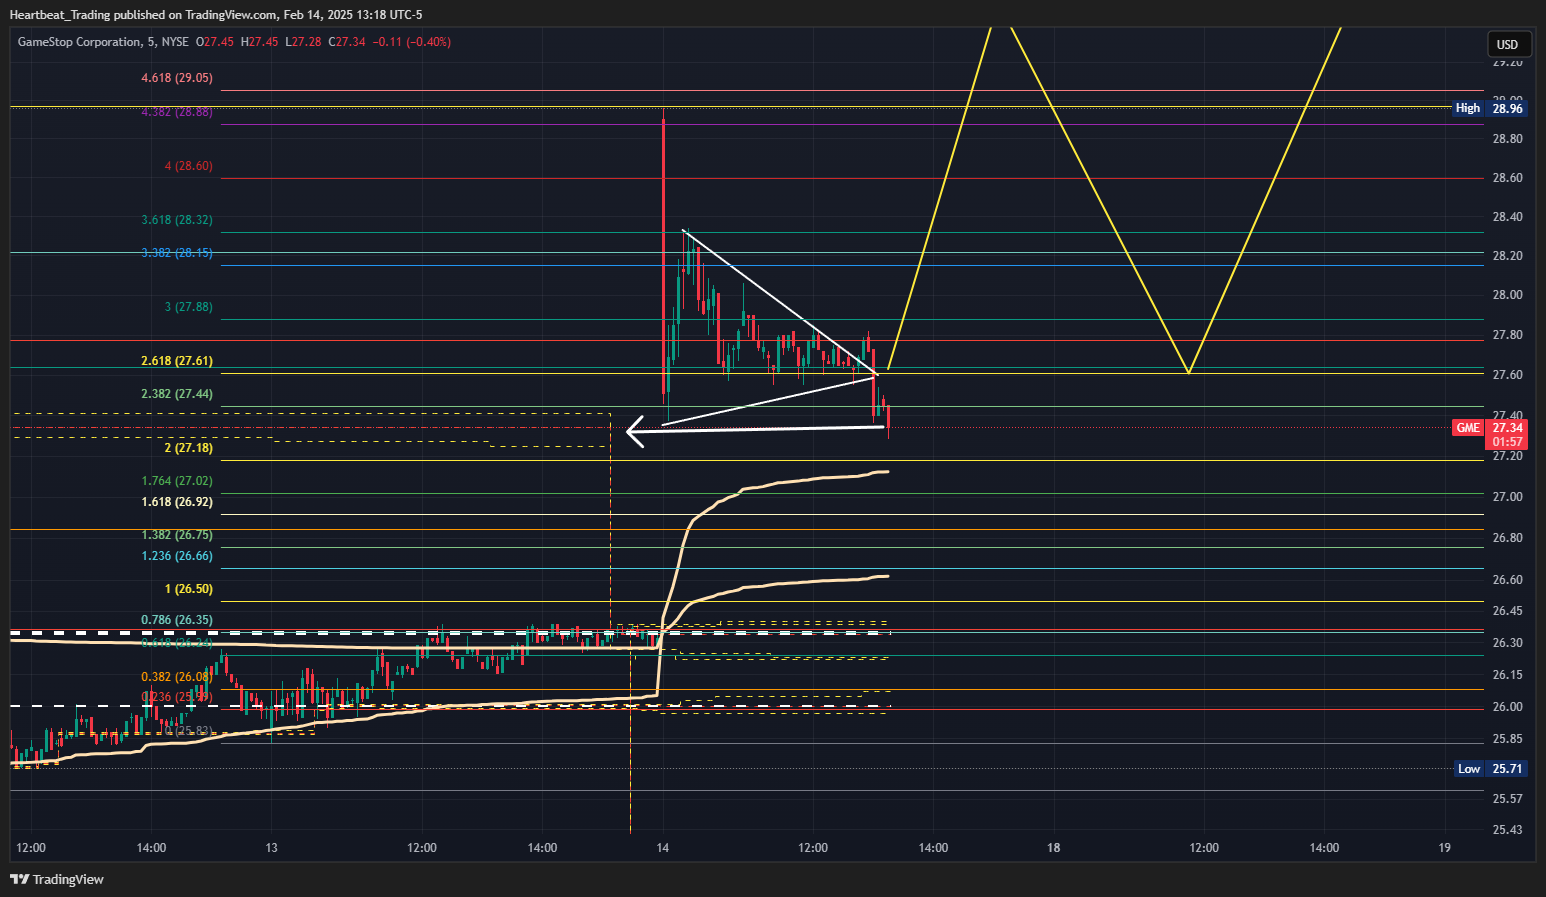Click the TradingView.com text in the header
1546x897 pixels.
231,15
